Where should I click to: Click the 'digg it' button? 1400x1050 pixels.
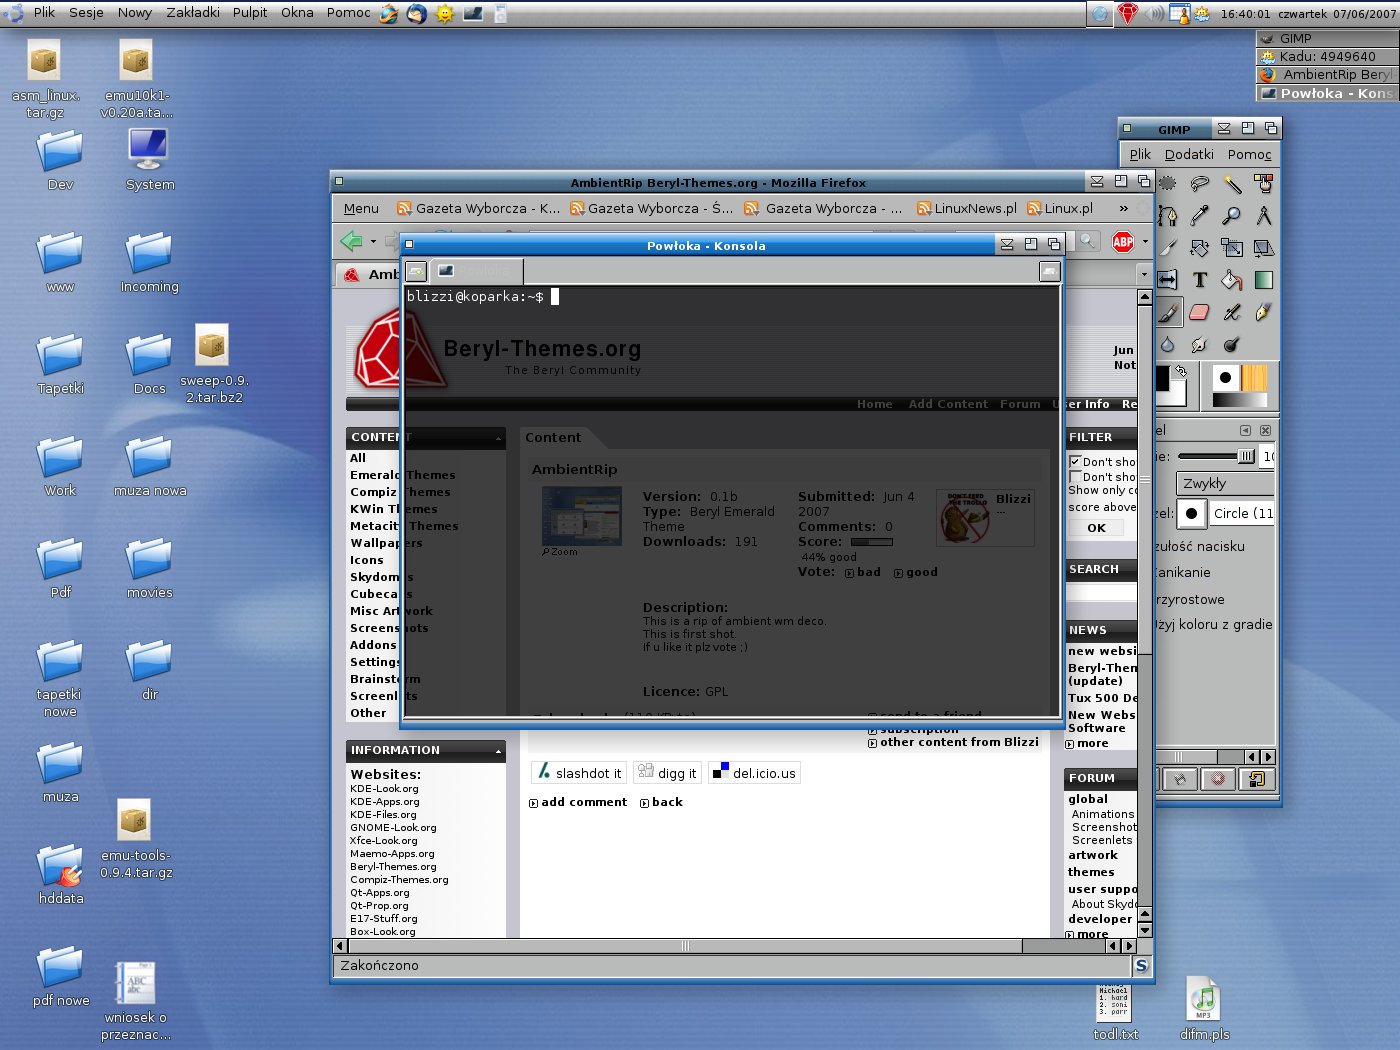click(668, 773)
